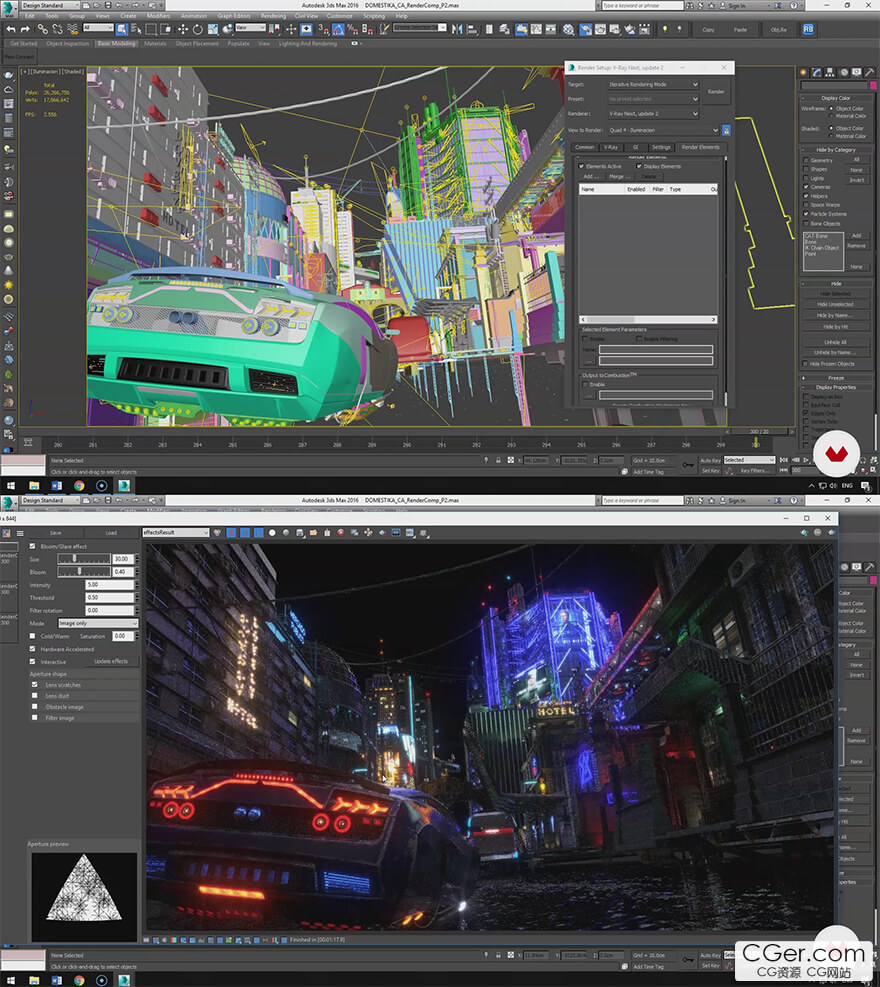Adjust the Bloom slider
The image size is (880, 987).
click(84, 572)
